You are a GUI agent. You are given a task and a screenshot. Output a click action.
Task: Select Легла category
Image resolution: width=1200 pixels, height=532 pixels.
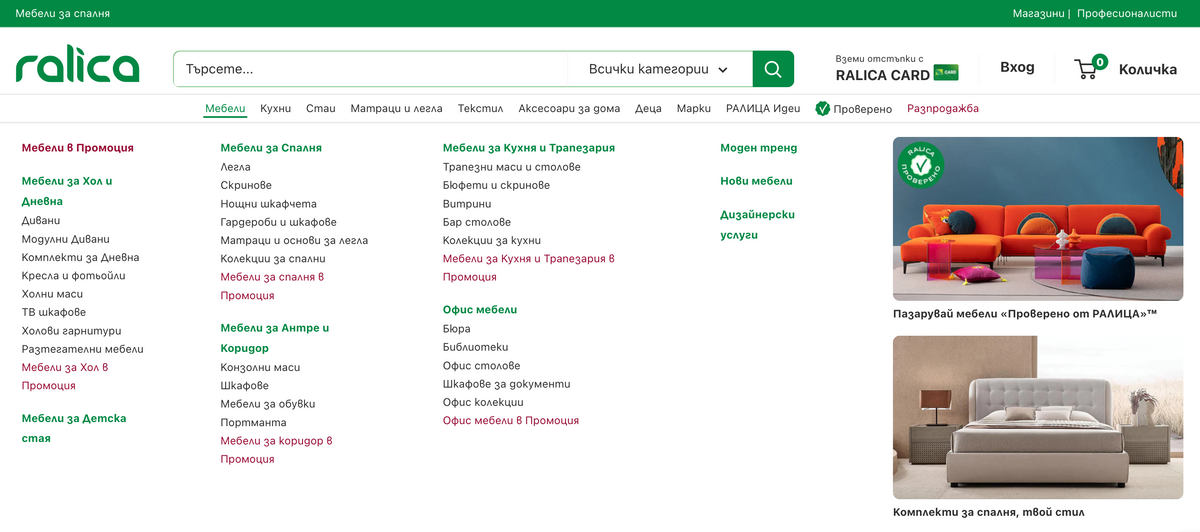coord(236,167)
